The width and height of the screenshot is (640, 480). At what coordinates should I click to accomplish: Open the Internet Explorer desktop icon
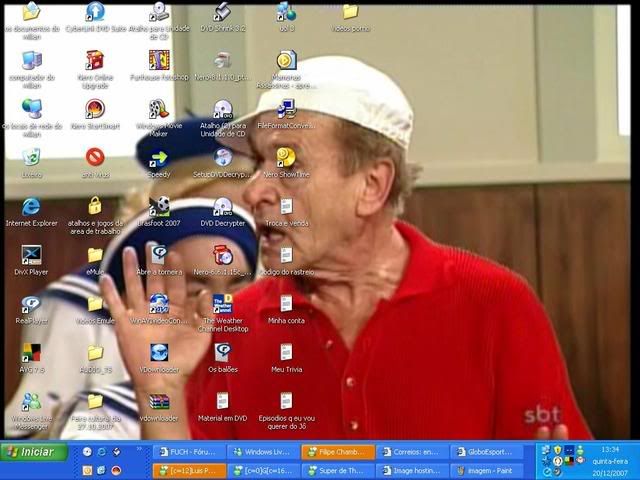31,207
